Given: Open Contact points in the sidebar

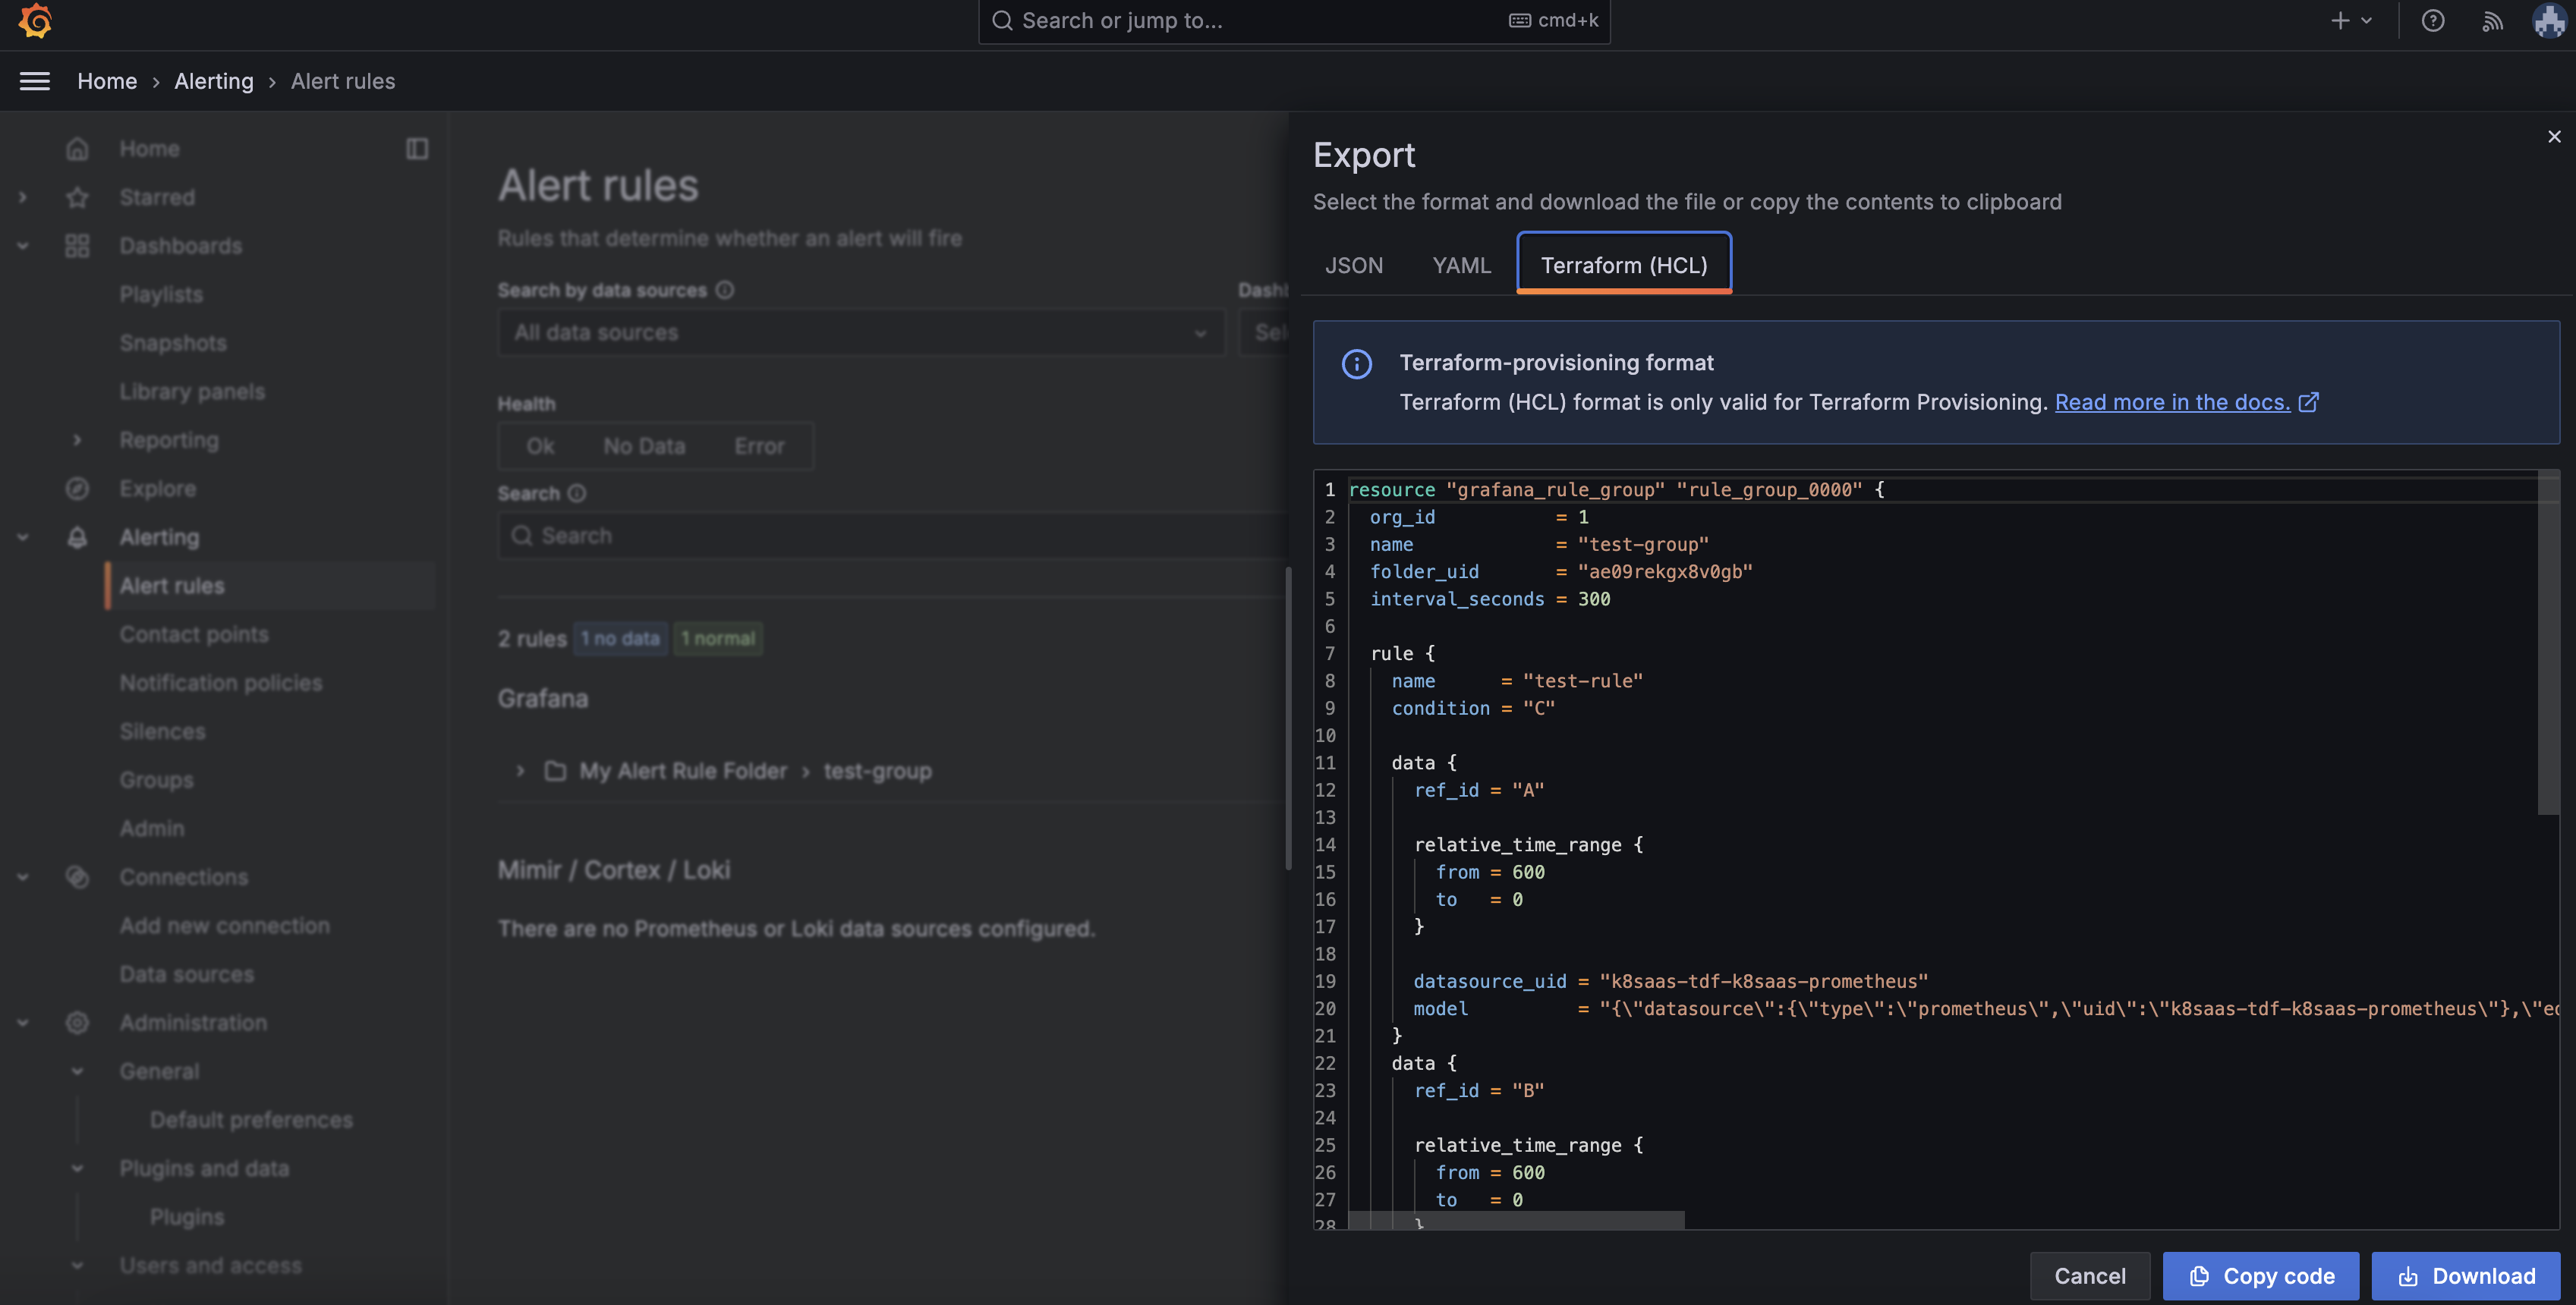Looking at the screenshot, I should 194,634.
